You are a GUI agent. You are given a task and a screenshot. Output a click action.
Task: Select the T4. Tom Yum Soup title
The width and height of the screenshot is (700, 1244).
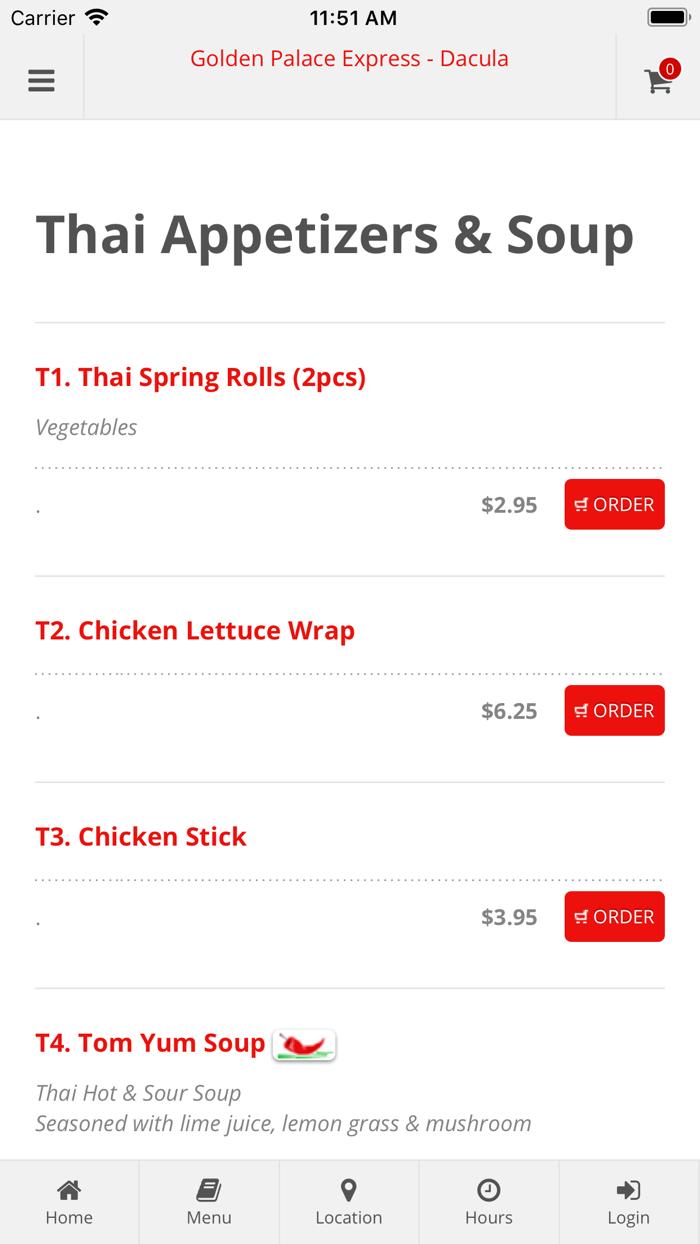(x=150, y=1043)
